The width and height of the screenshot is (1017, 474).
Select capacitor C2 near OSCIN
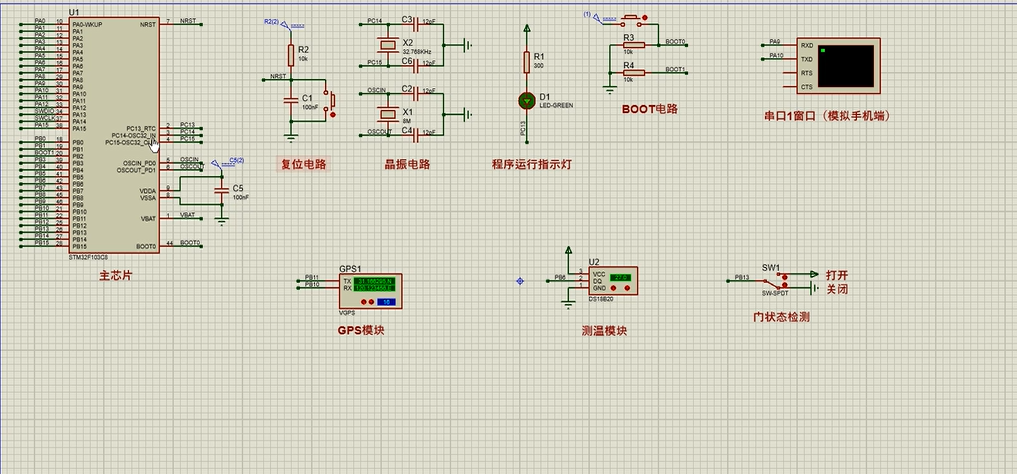(x=416, y=94)
